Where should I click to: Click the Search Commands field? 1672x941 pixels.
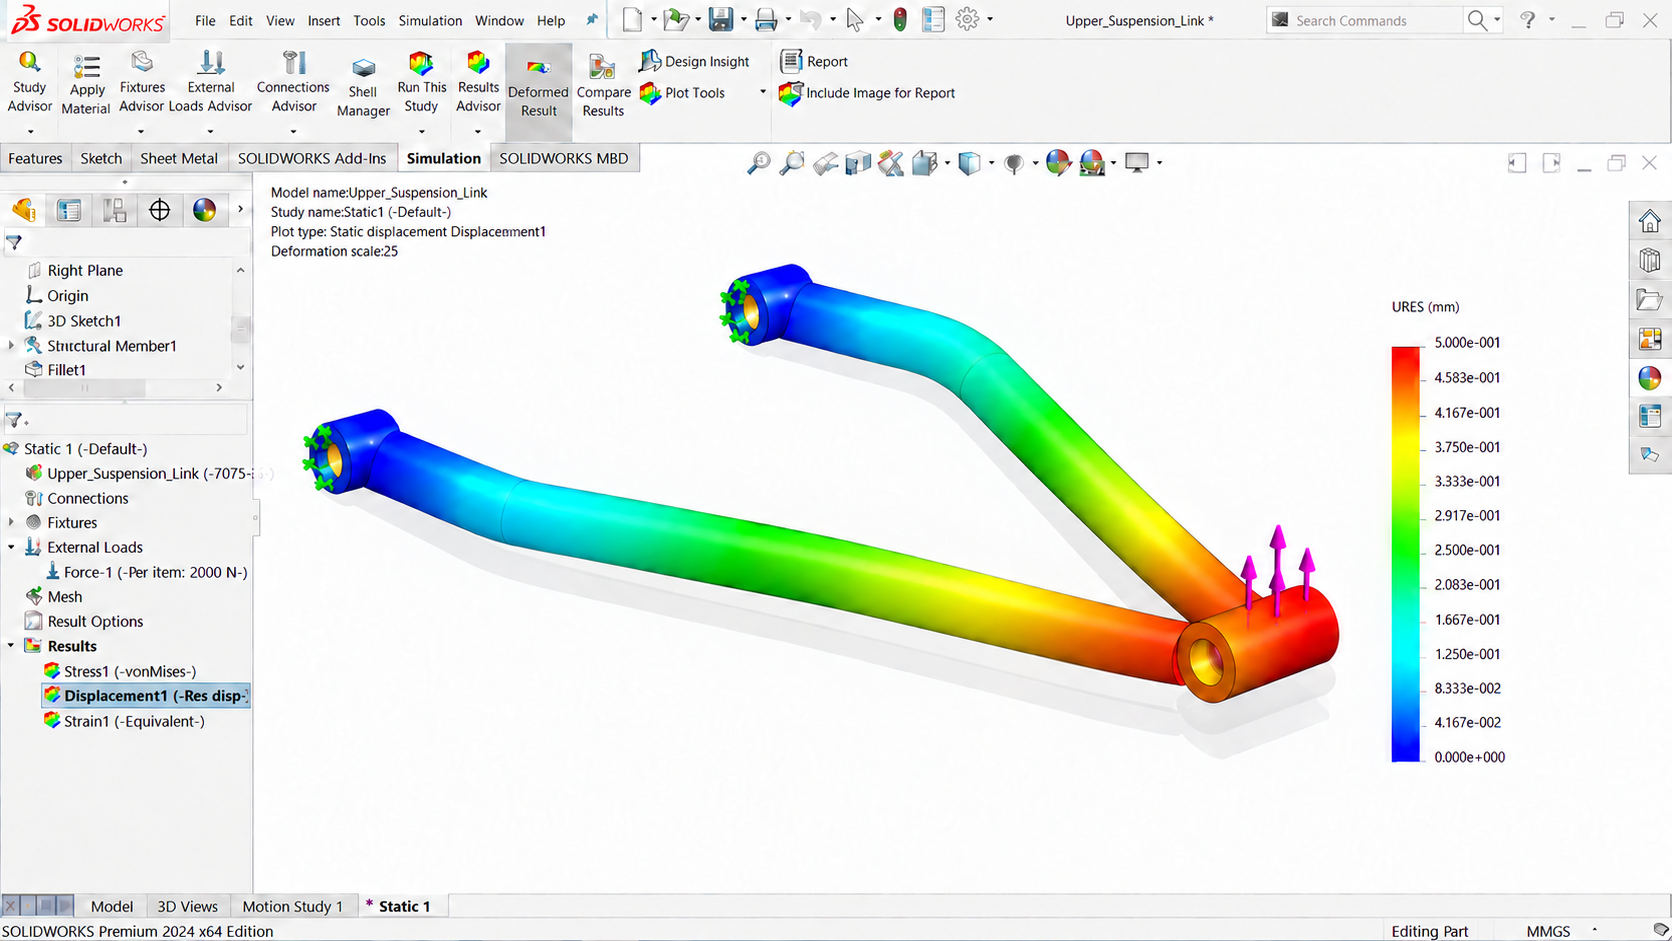1364,20
